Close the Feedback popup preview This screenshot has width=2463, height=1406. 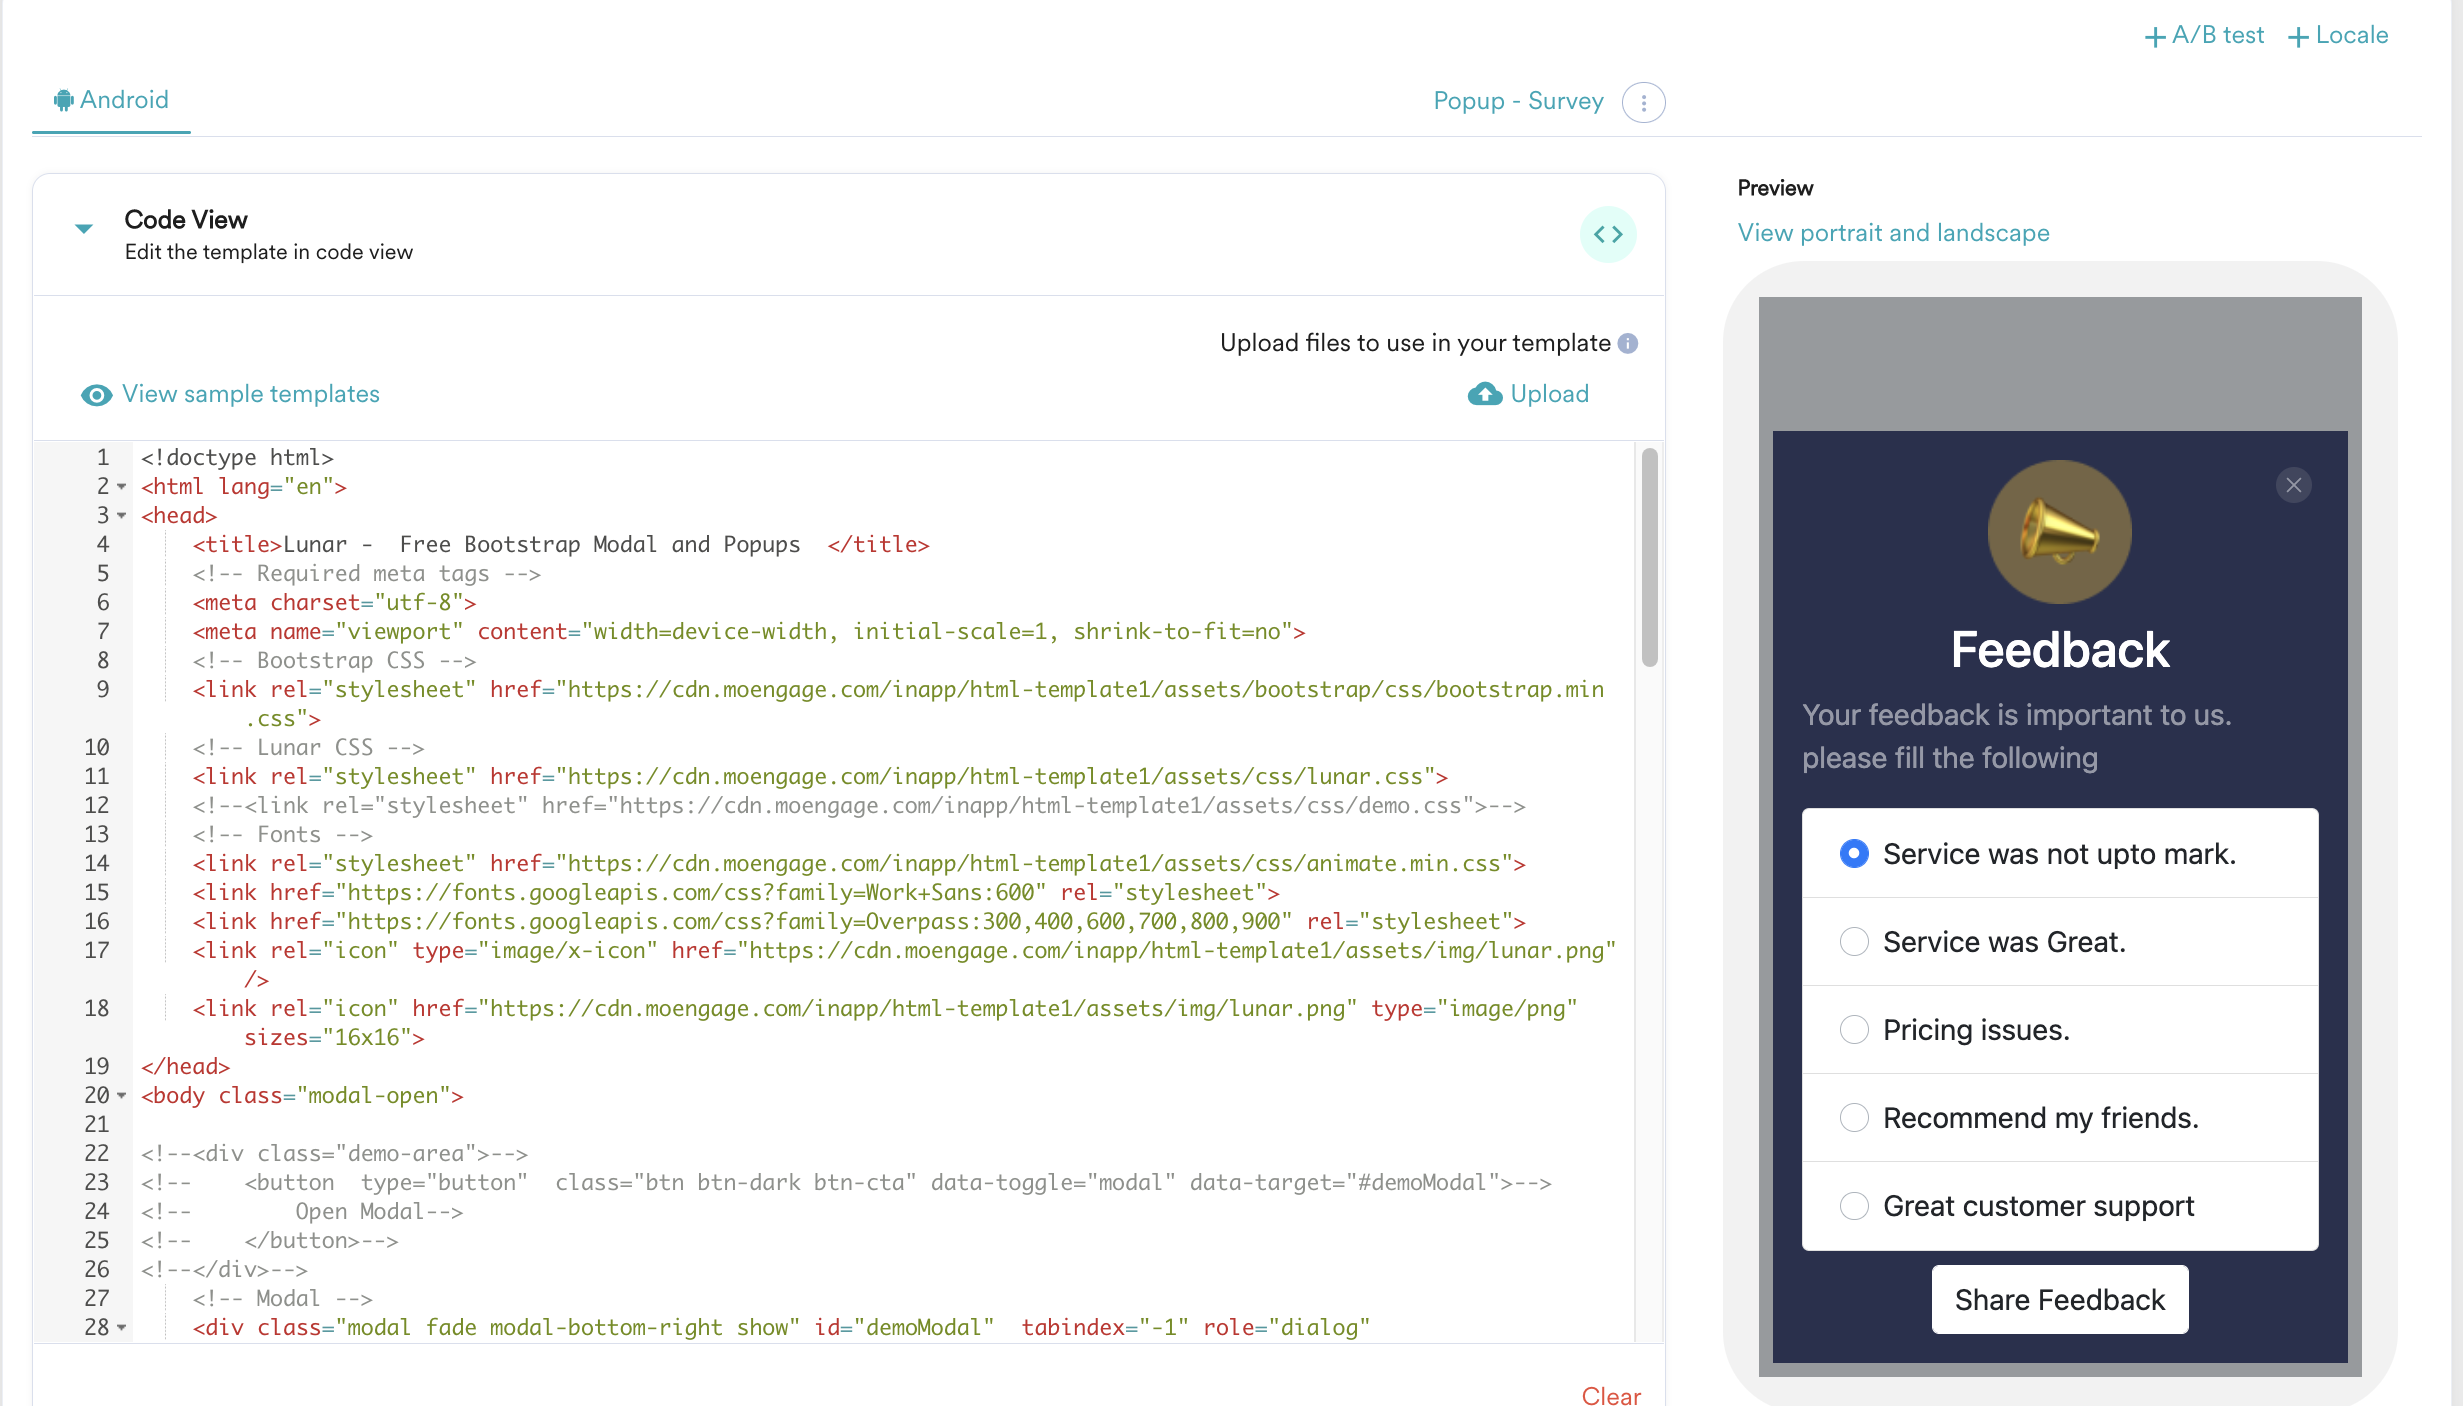point(2294,485)
